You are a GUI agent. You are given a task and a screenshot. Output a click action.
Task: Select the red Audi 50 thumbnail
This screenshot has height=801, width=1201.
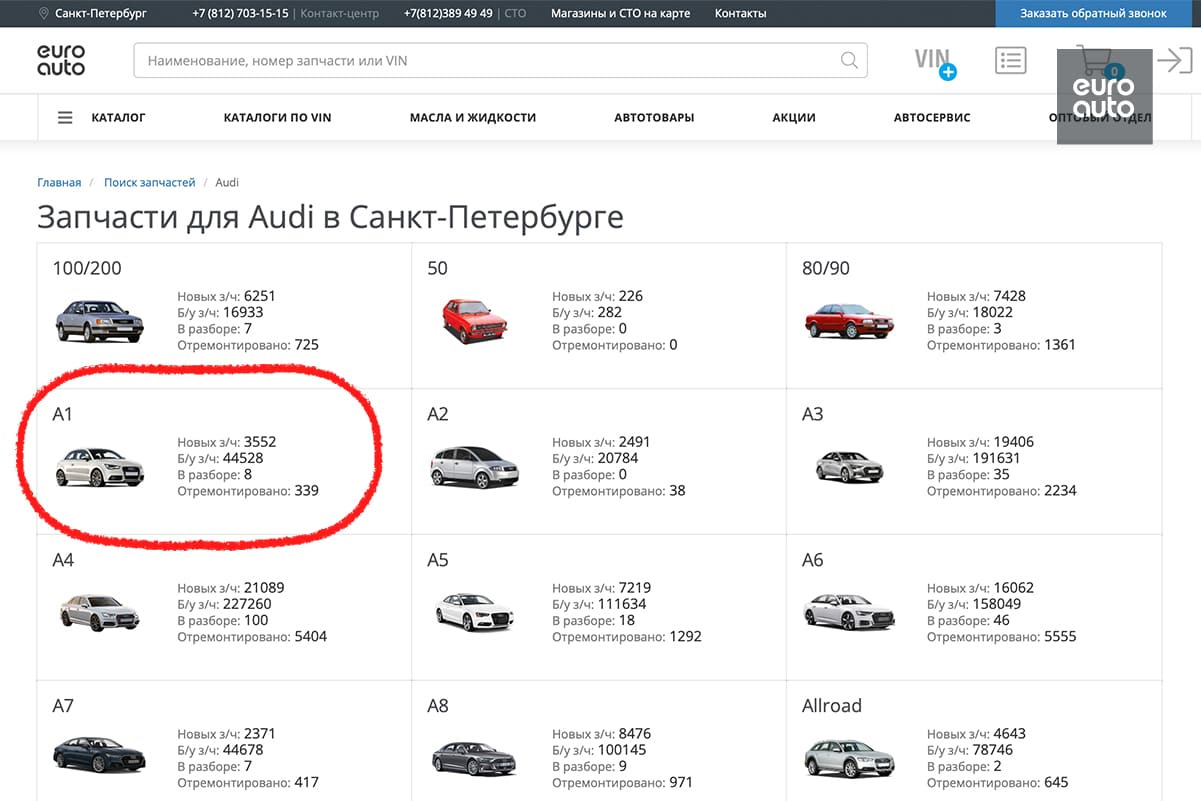[475, 321]
